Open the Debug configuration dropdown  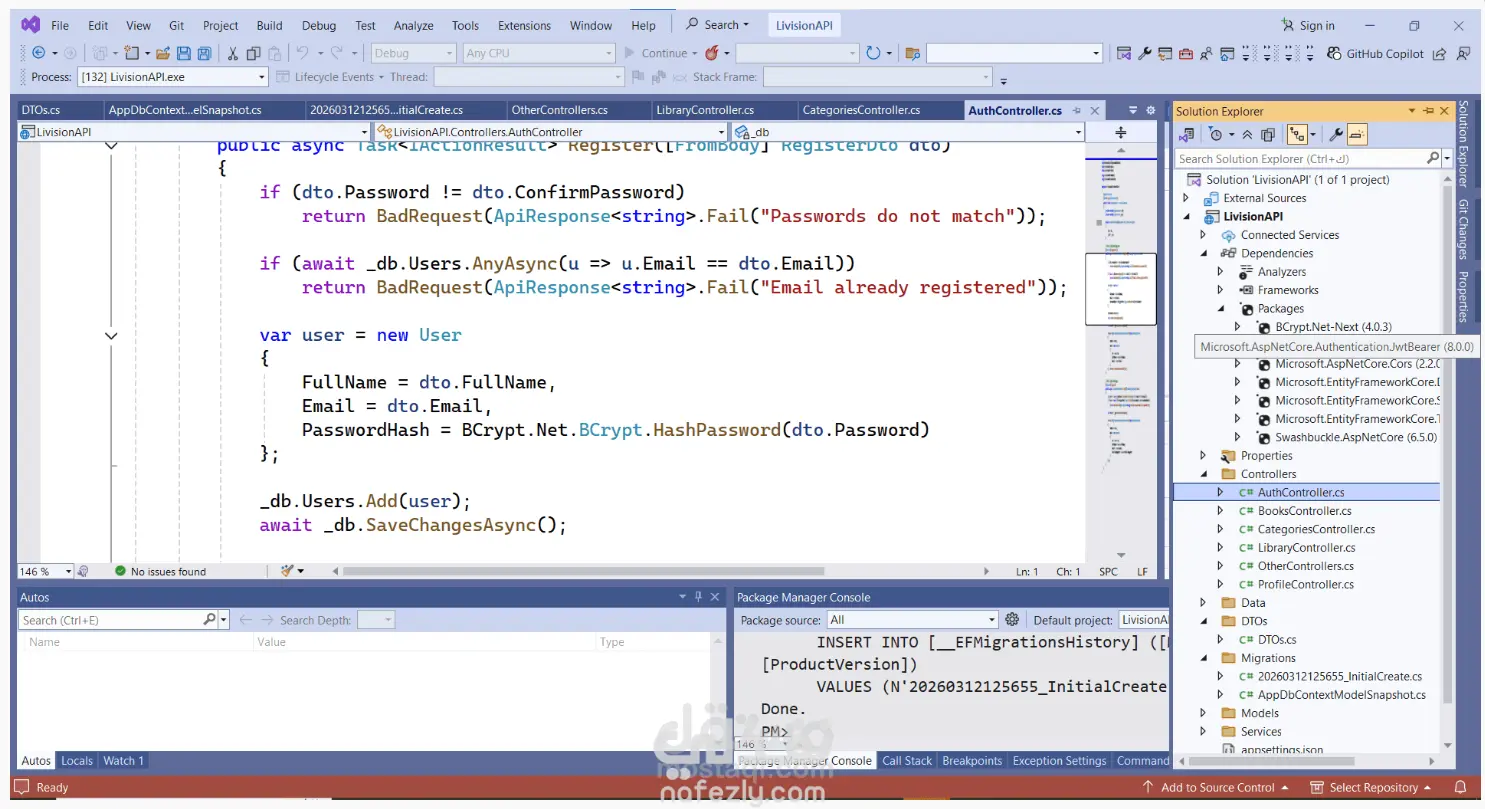(413, 53)
